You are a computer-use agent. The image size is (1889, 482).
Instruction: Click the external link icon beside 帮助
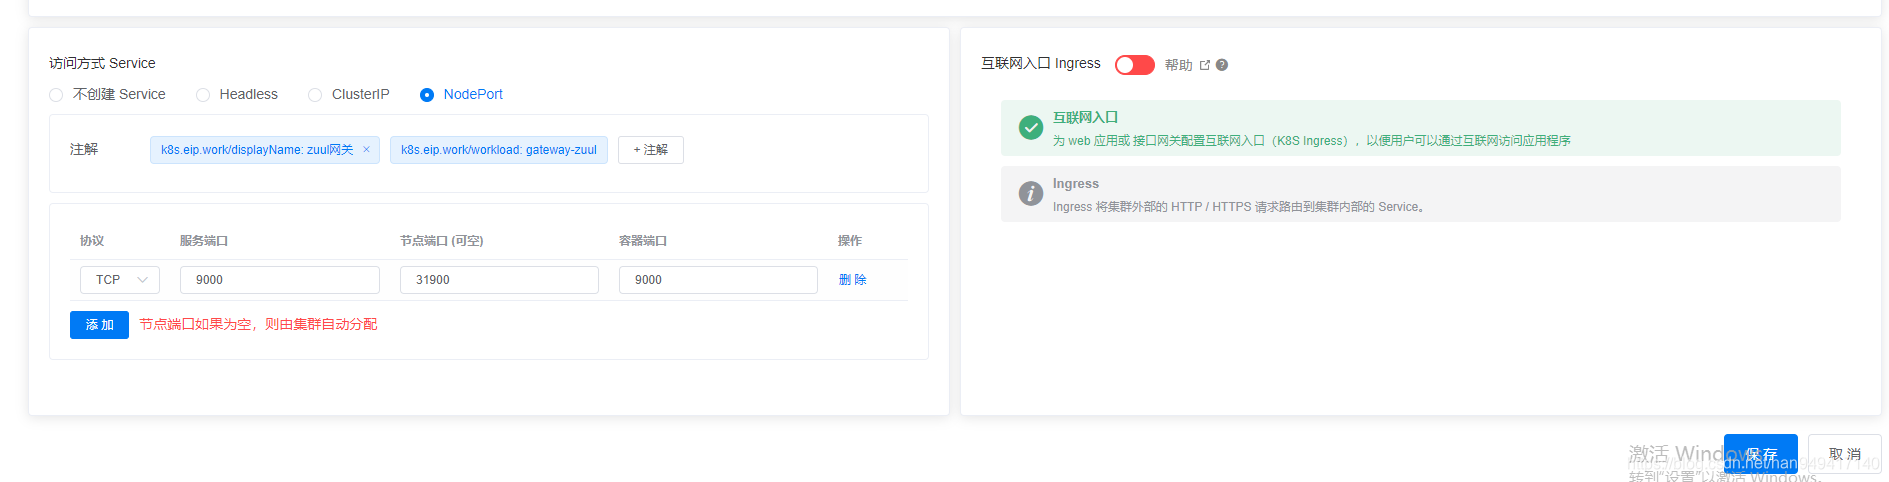coord(1205,65)
